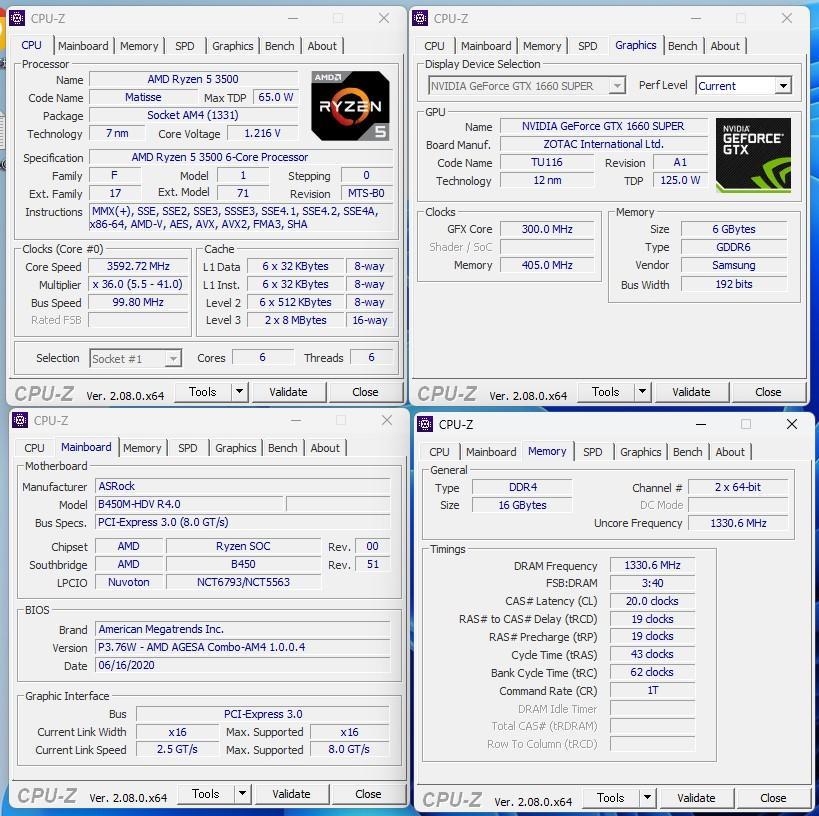Click the AMD Ryzen 5 logo badge
819x816 pixels.
click(350, 106)
